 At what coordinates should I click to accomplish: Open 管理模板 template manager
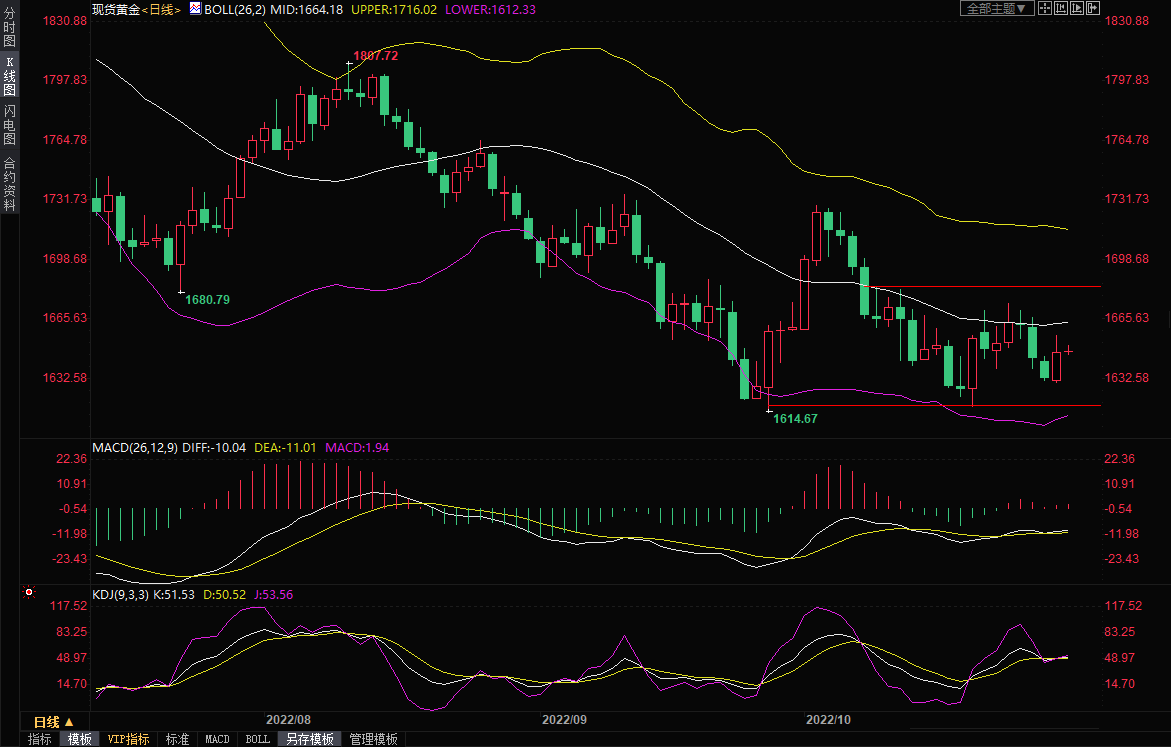(373, 739)
